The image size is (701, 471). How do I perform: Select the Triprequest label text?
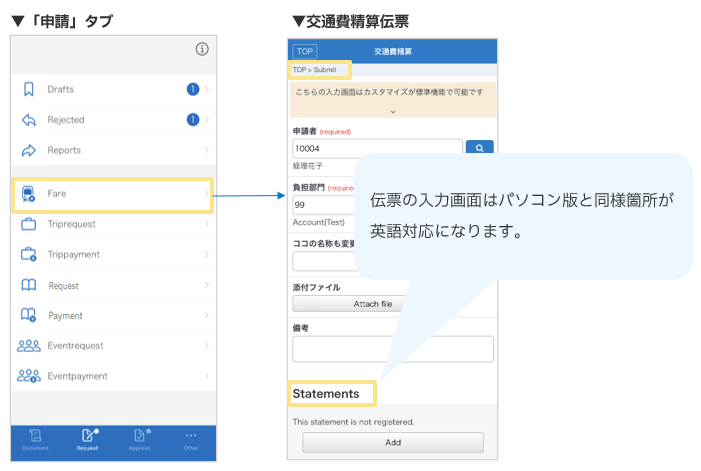pyautogui.click(x=72, y=224)
